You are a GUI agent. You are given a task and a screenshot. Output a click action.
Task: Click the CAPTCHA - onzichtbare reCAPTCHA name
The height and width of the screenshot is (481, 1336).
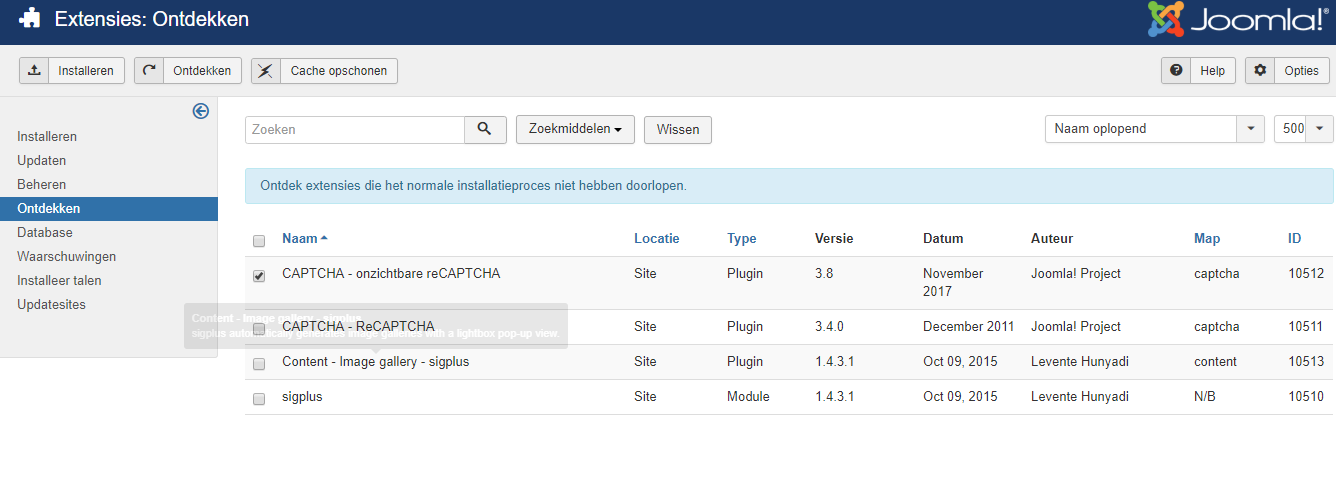(x=391, y=273)
